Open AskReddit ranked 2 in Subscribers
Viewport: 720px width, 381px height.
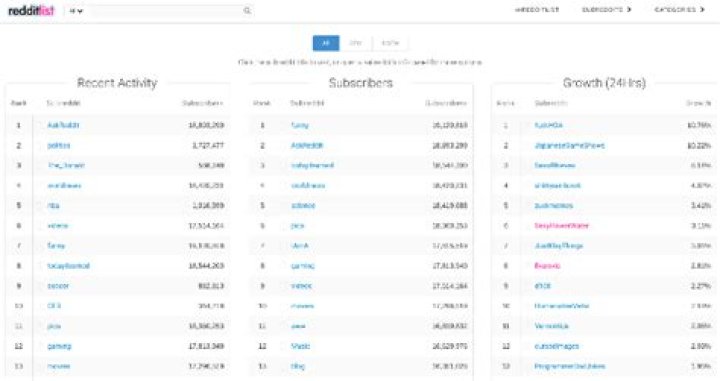point(307,146)
